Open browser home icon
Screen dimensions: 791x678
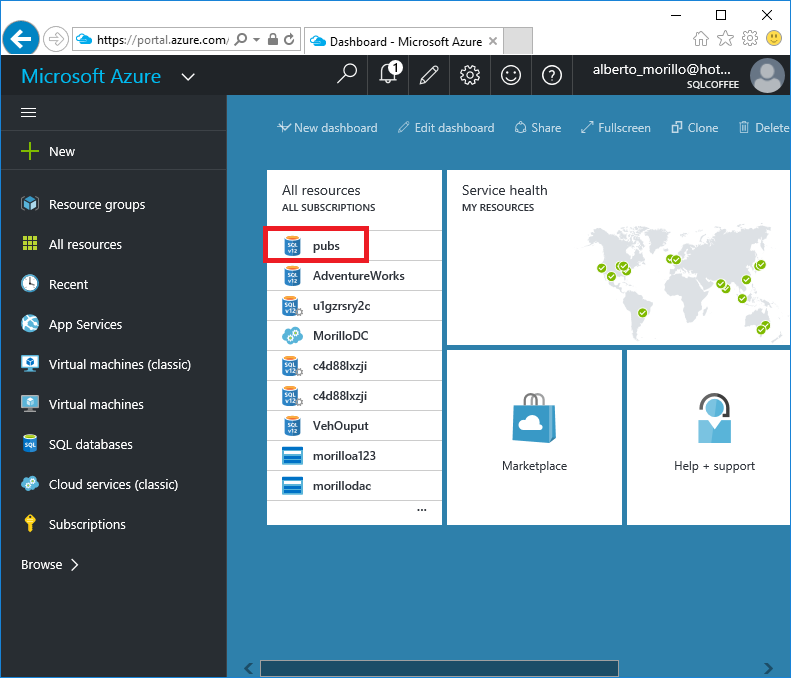coord(700,38)
